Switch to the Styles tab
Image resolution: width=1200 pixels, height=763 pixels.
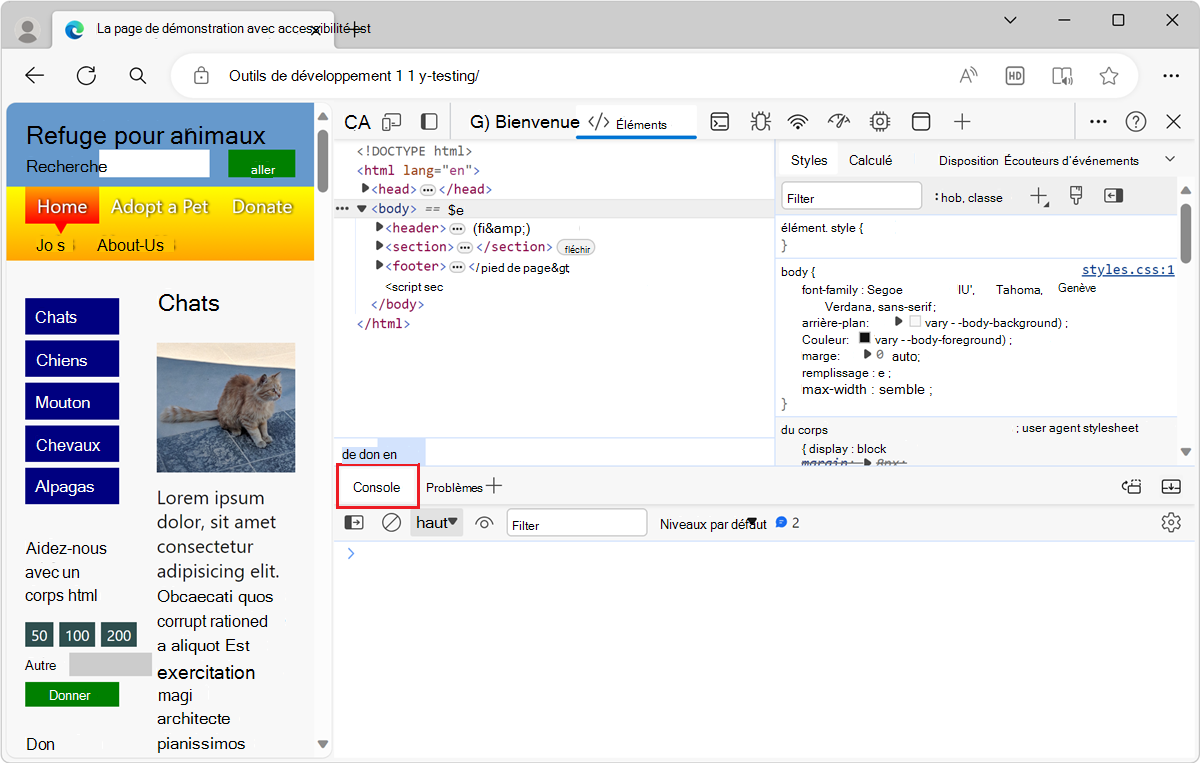tap(809, 160)
